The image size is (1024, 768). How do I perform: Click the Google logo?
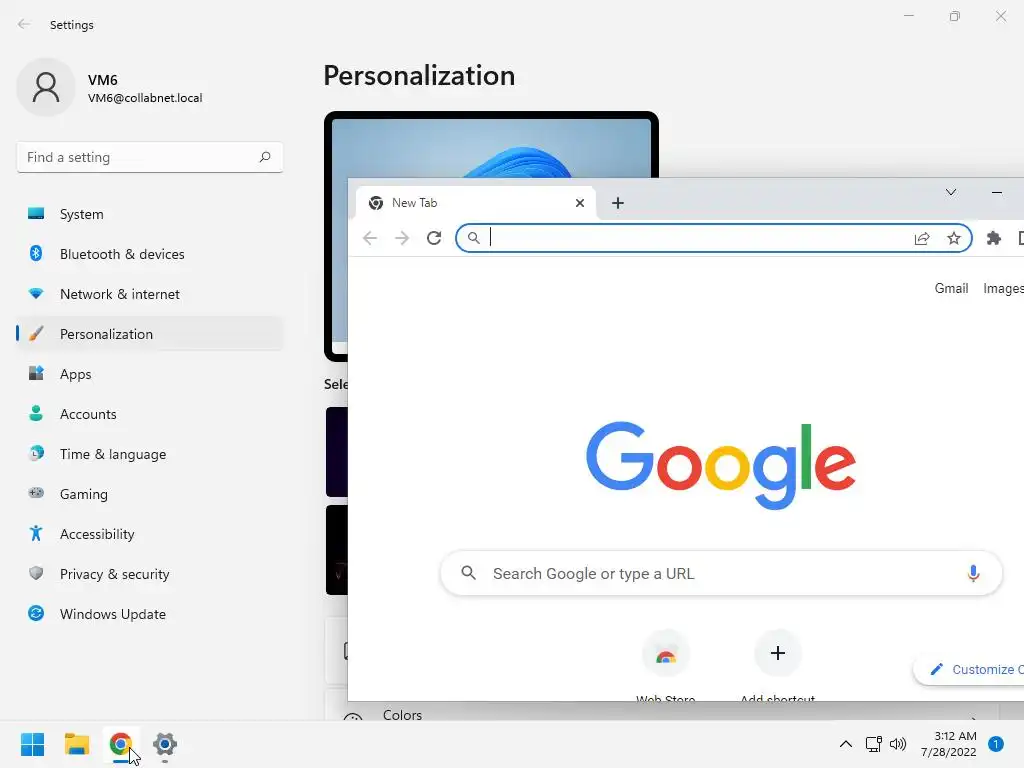click(721, 464)
